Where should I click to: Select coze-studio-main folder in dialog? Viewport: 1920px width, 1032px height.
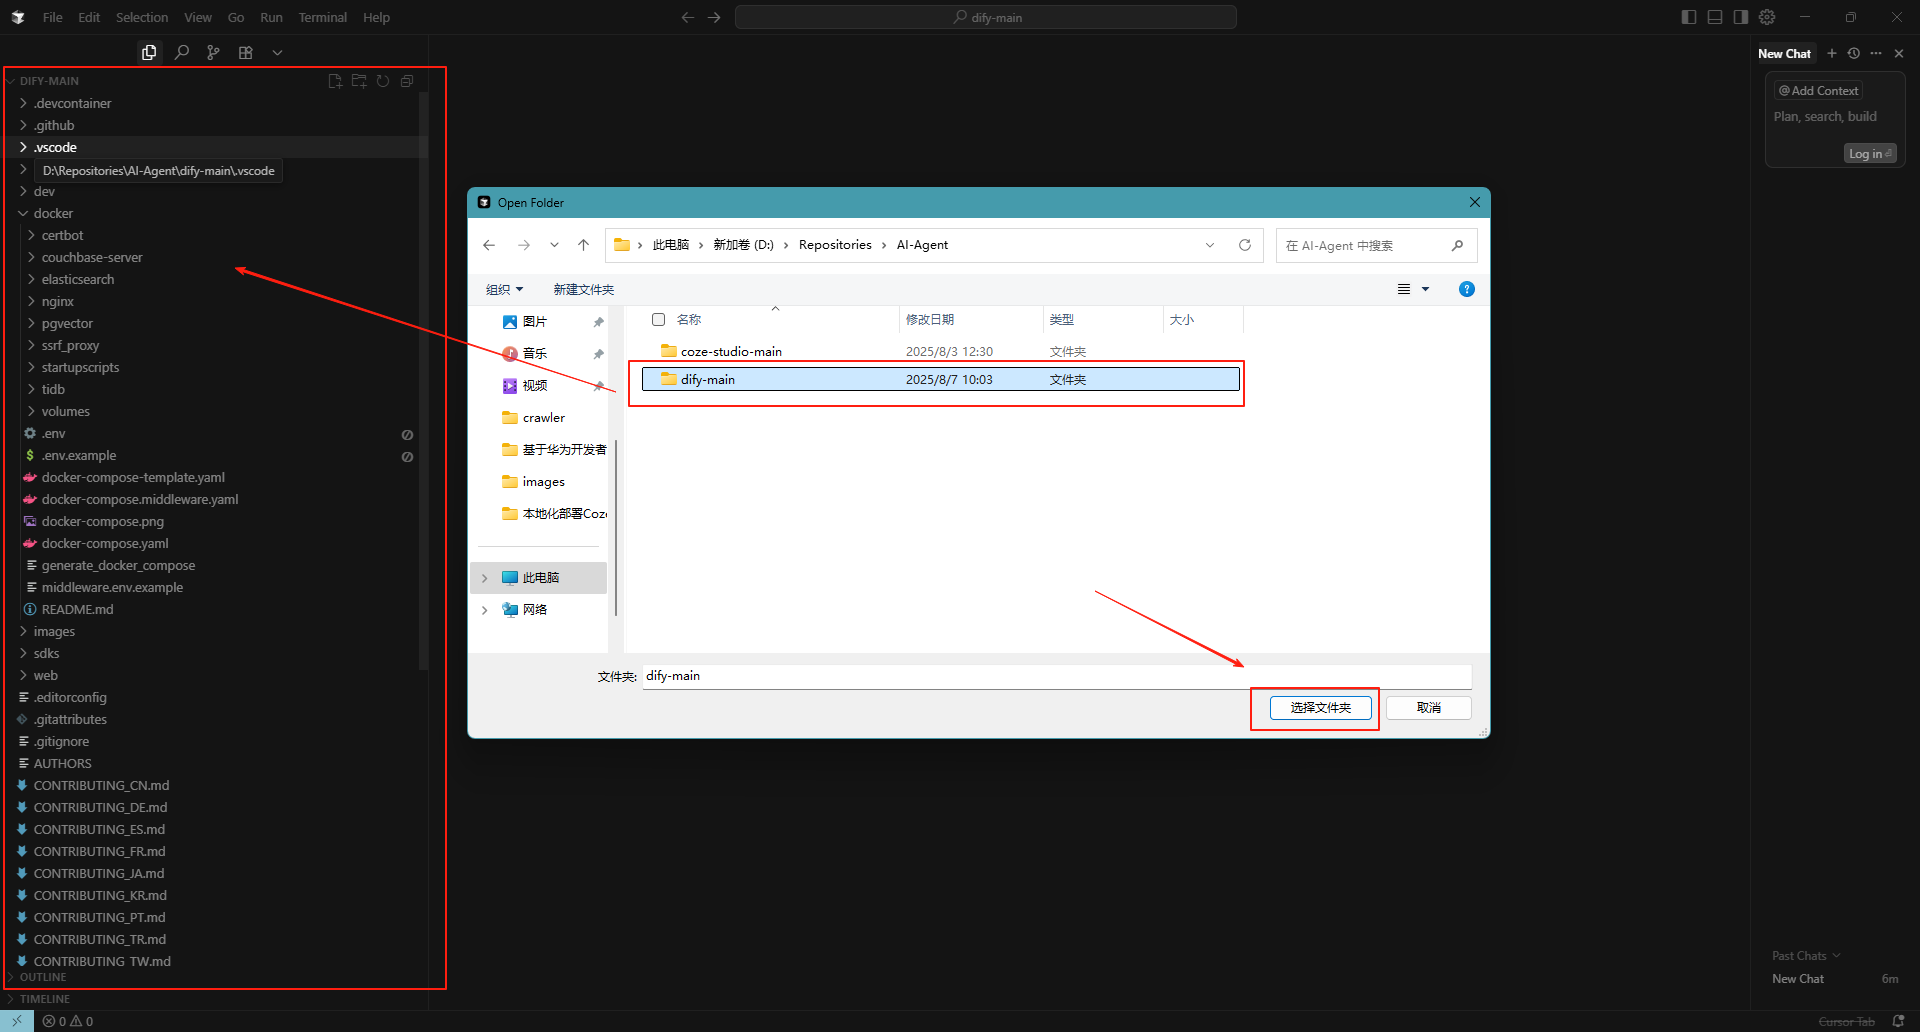[x=731, y=352]
